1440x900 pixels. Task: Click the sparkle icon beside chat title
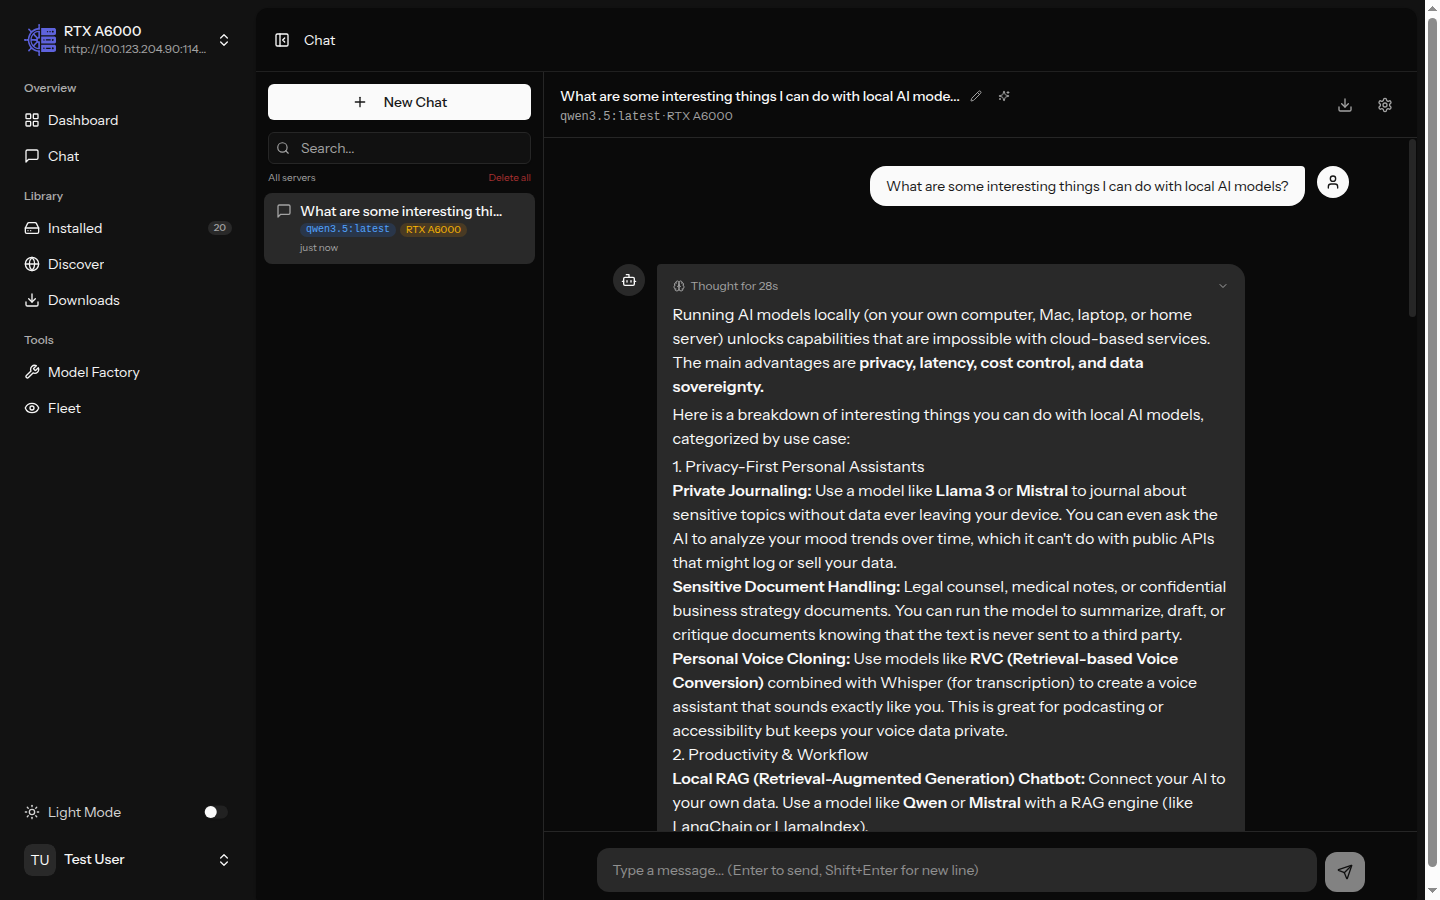[x=1004, y=96]
